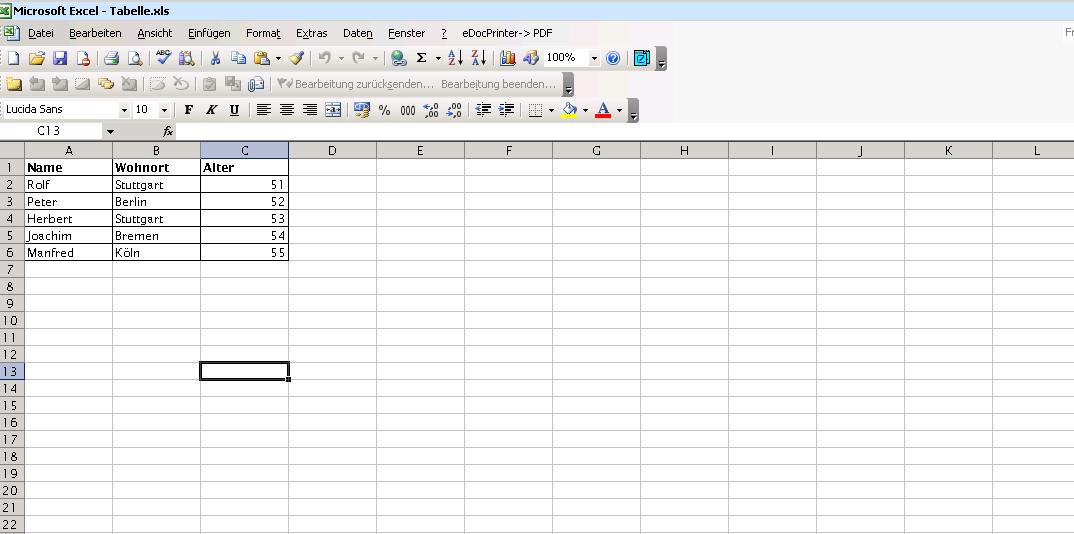This screenshot has width=1074, height=534.
Task: Open the Einfügen menu
Action: tap(208, 33)
